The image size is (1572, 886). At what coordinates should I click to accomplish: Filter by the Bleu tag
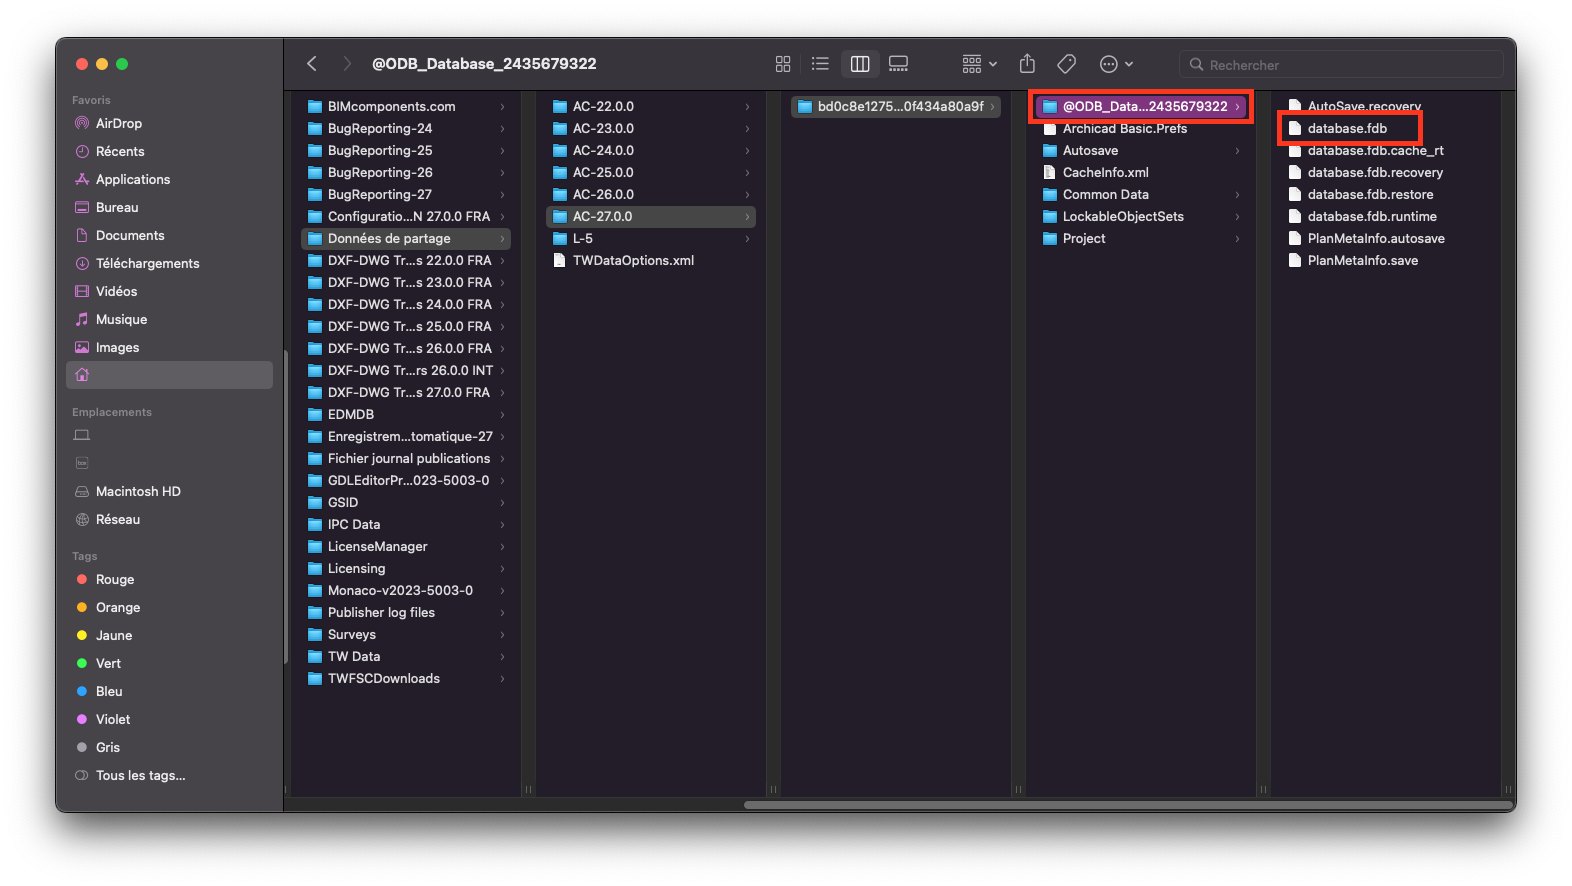(x=169, y=691)
